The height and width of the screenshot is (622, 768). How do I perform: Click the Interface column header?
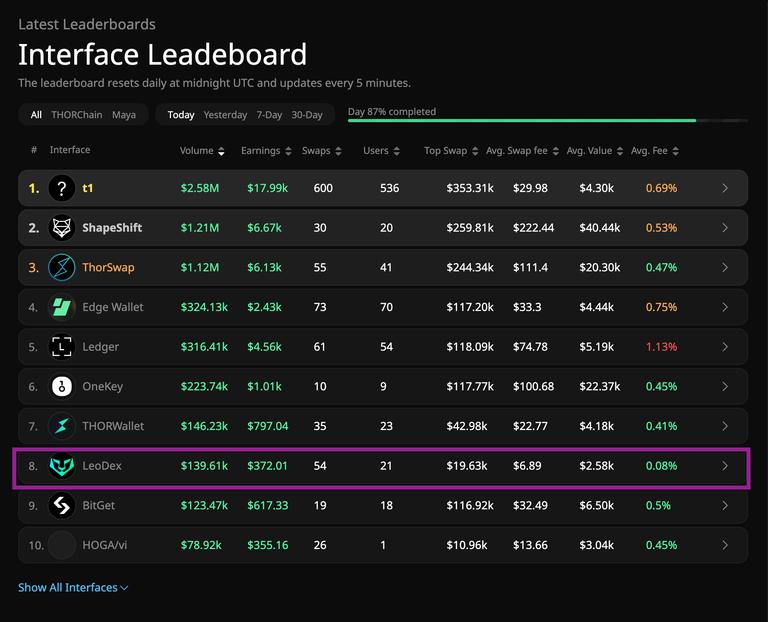70,150
